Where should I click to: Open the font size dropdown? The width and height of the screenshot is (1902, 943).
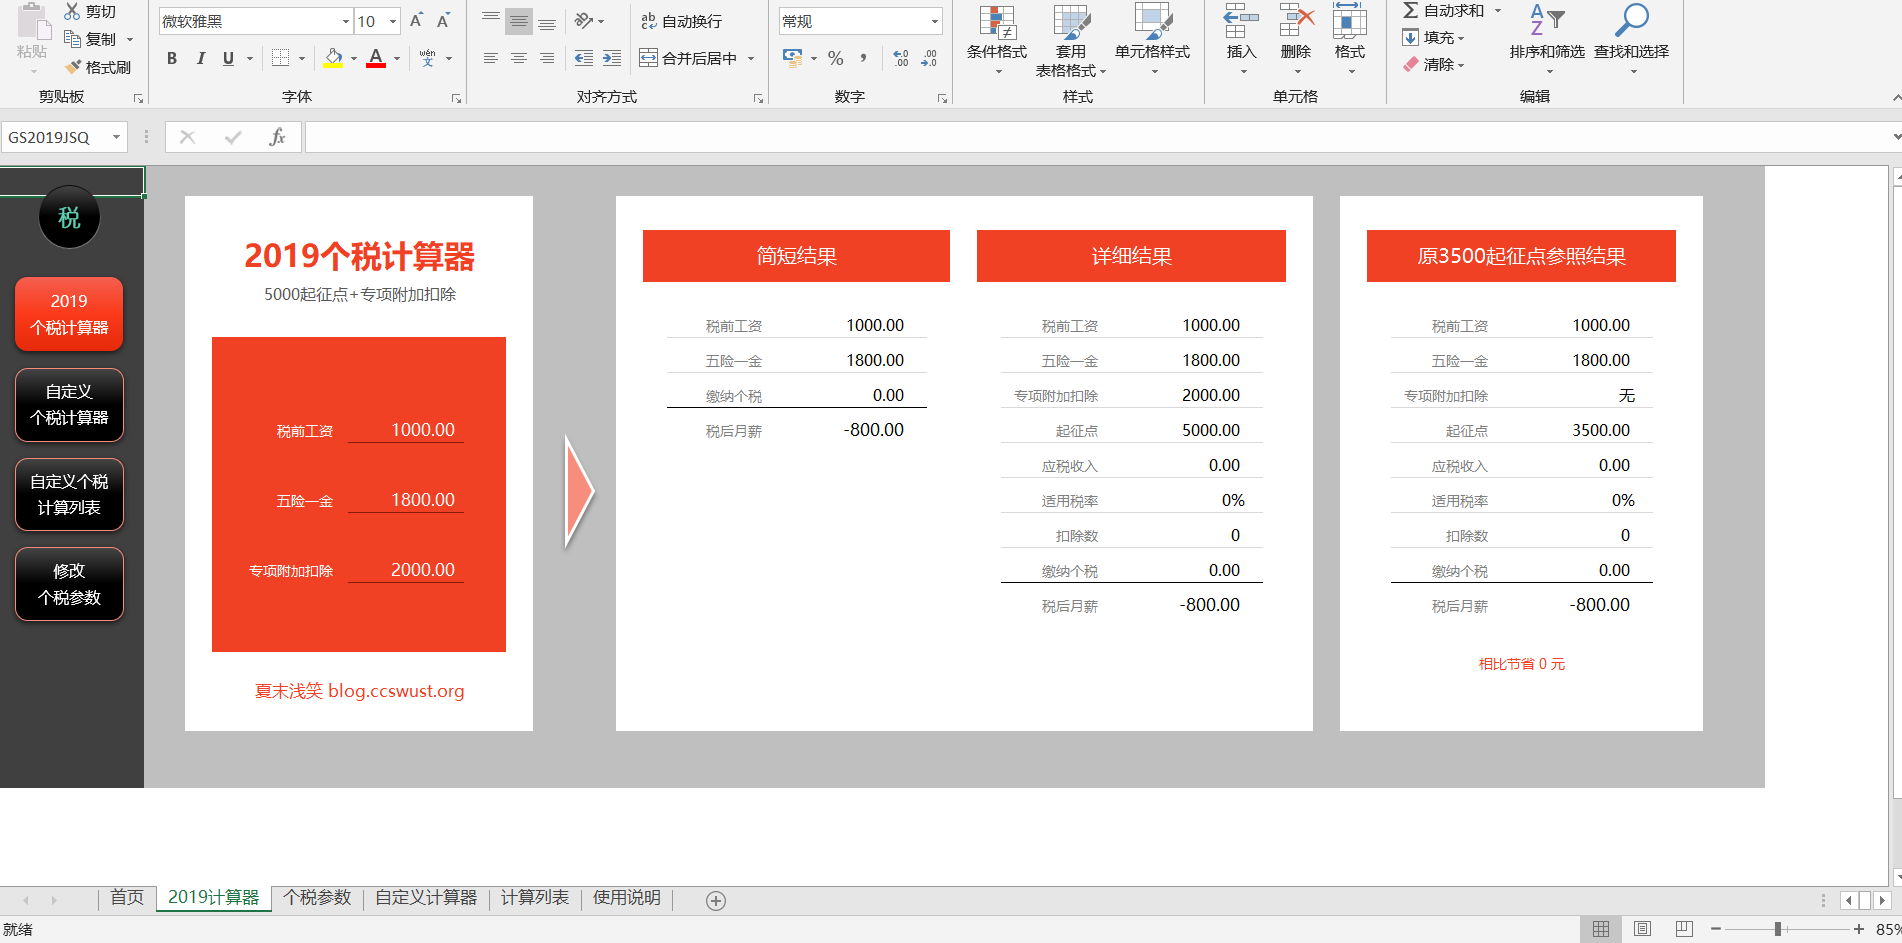pos(393,21)
